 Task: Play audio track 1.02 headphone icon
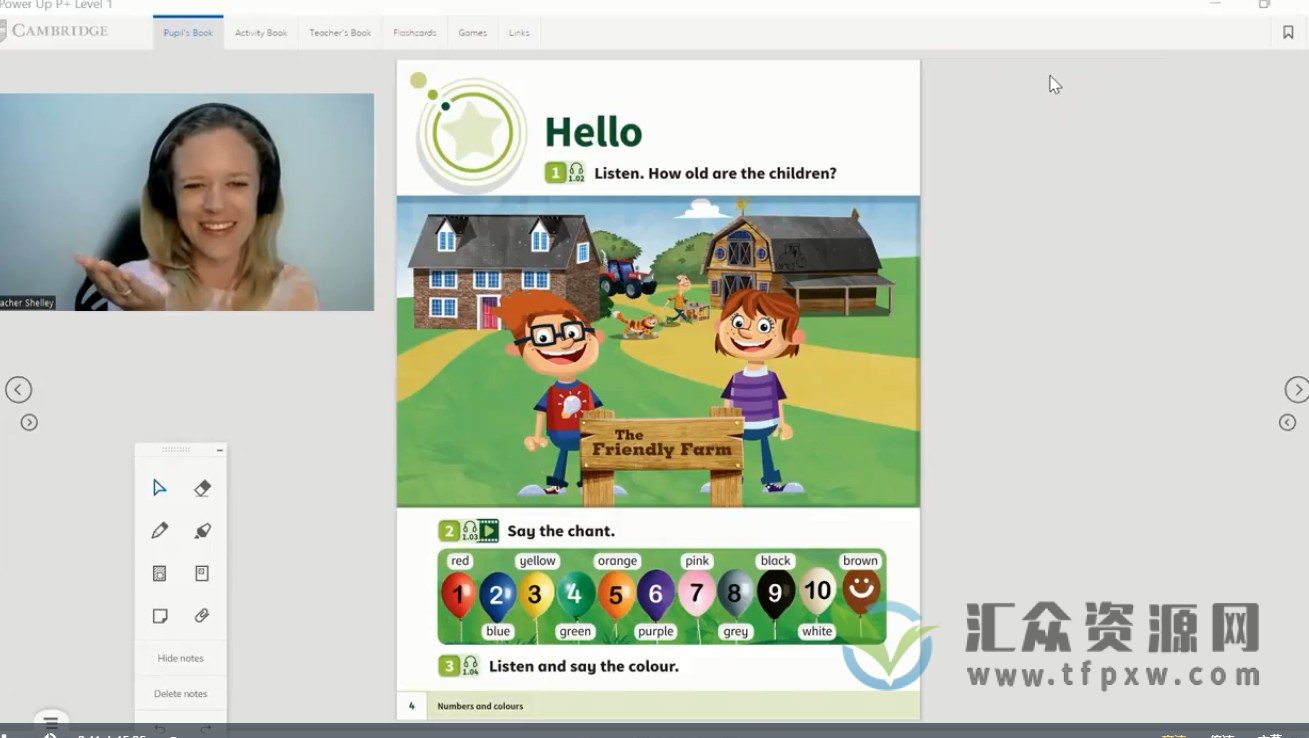[577, 172]
